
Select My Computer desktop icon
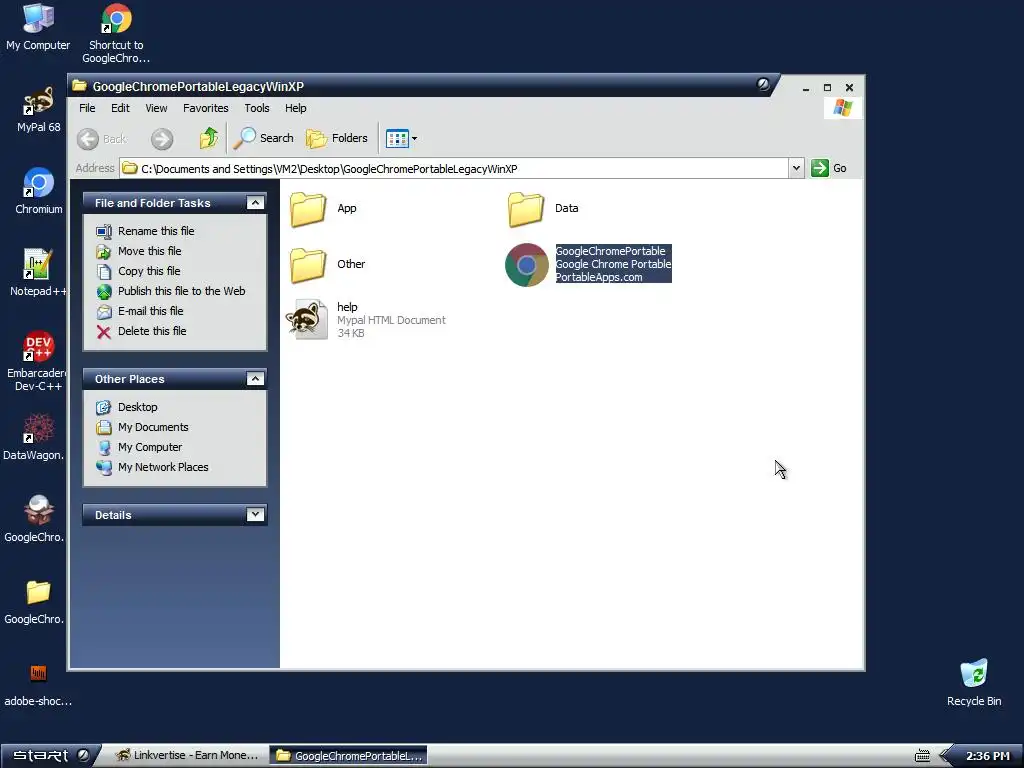pos(38,20)
